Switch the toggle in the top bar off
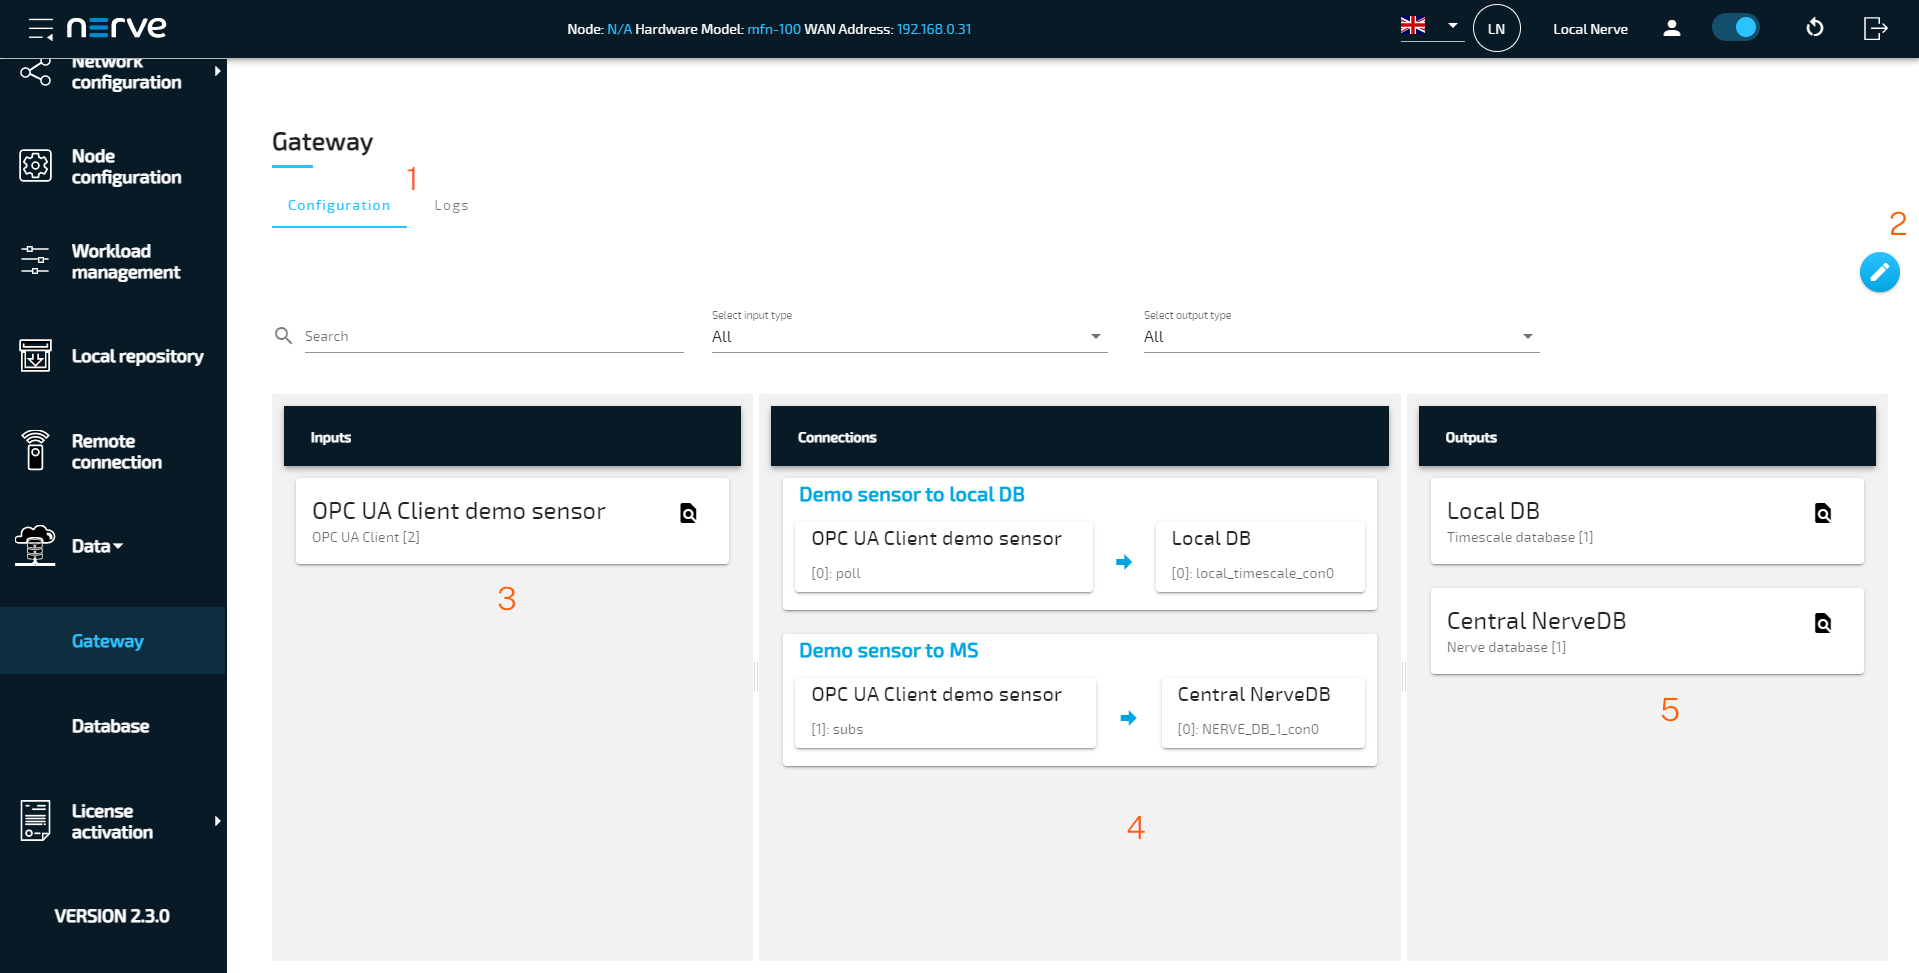 tap(1735, 27)
